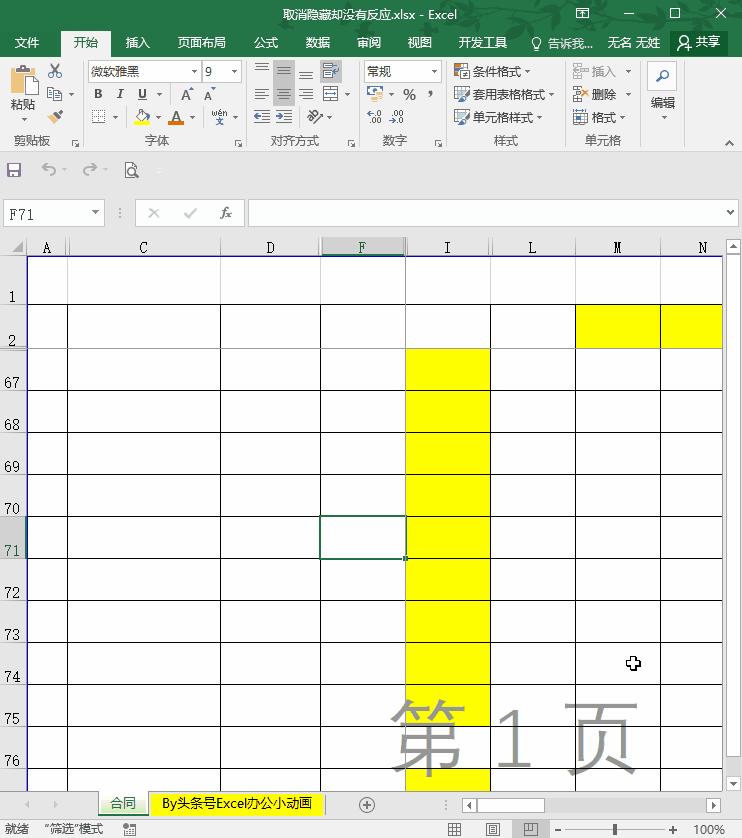
Task: Open the 编辑 Editing group button
Action: pyautogui.click(x=662, y=92)
